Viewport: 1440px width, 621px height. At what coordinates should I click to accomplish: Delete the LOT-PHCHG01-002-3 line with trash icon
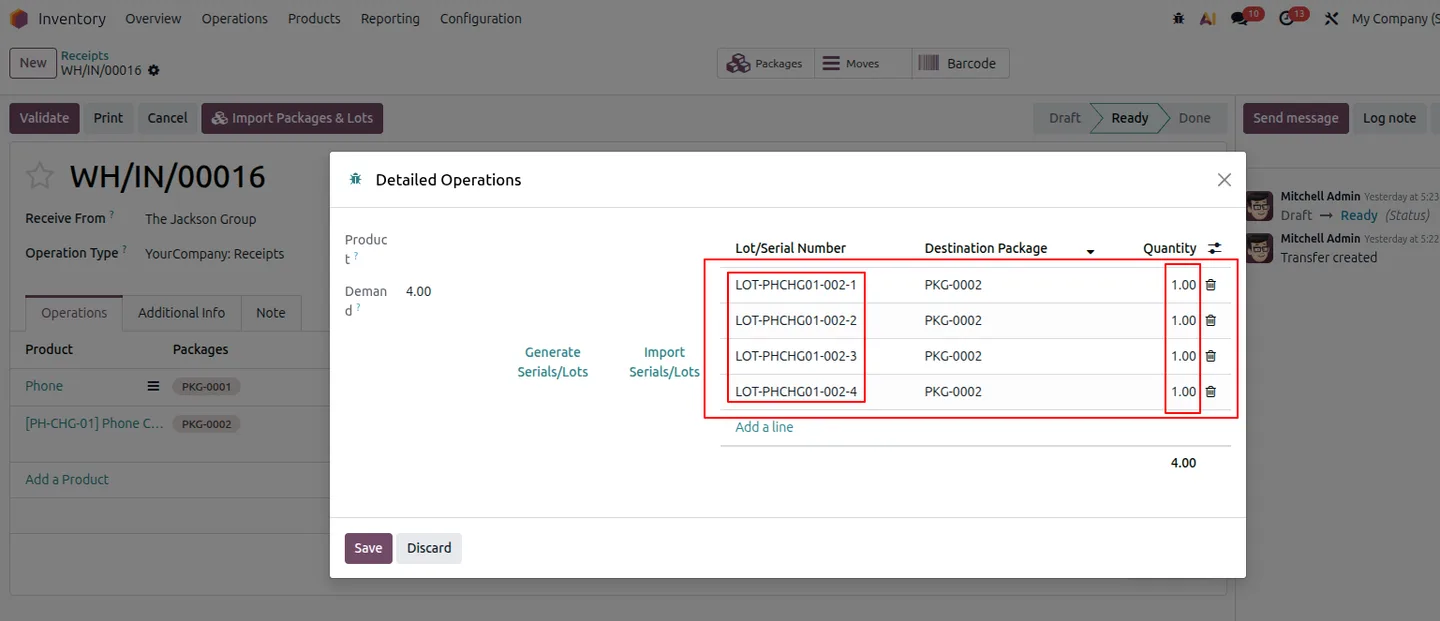point(1210,356)
